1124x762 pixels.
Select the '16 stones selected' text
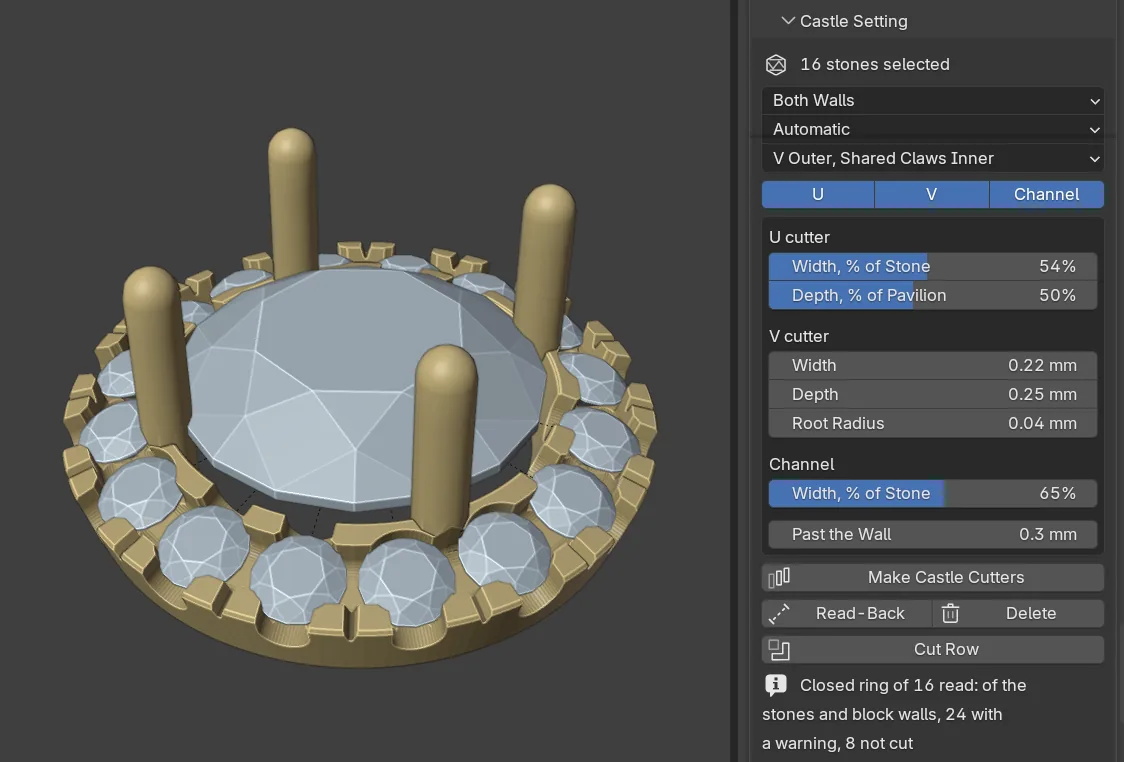[875, 65]
